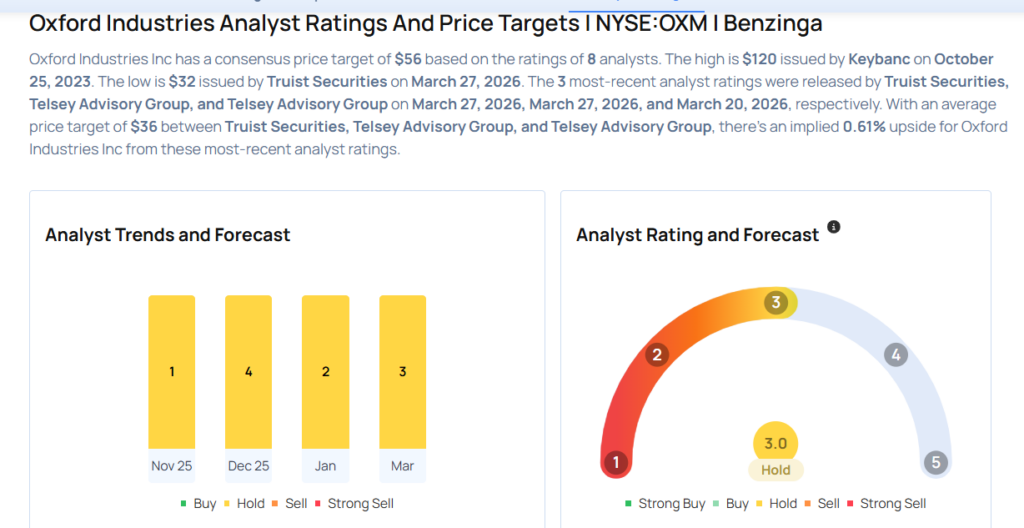This screenshot has width=1024, height=528.
Task: Click gauge marker number 5
Action: [x=935, y=463]
